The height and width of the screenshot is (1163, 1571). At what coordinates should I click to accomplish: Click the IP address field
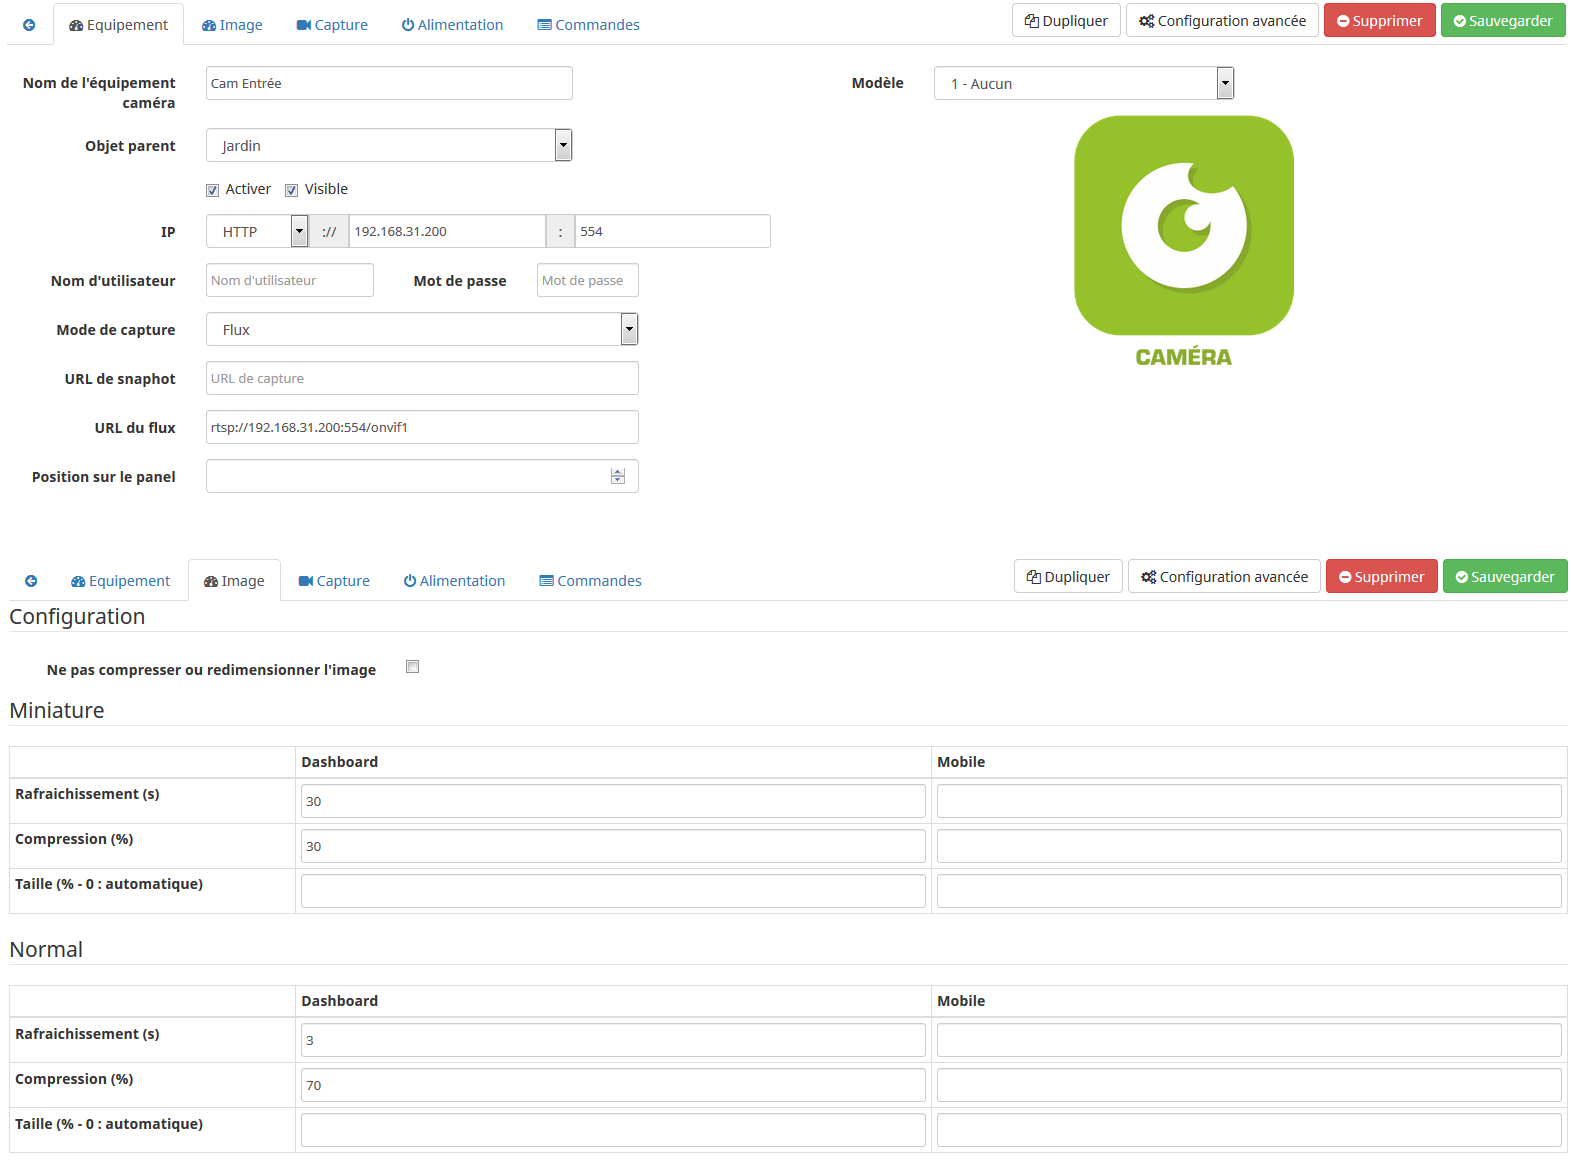(447, 231)
